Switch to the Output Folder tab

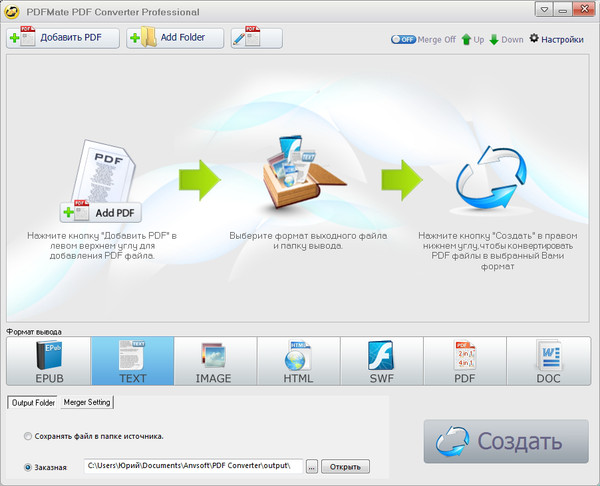point(33,403)
